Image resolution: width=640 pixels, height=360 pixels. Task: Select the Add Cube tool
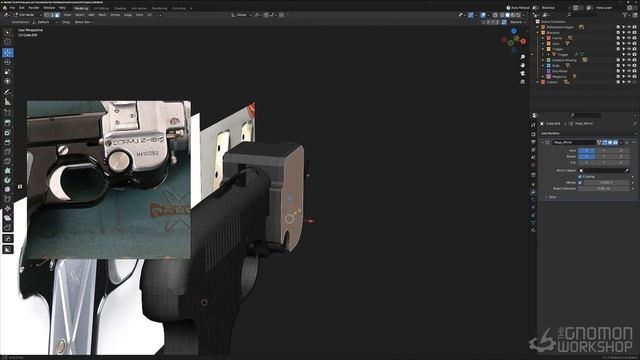click(x=7, y=113)
